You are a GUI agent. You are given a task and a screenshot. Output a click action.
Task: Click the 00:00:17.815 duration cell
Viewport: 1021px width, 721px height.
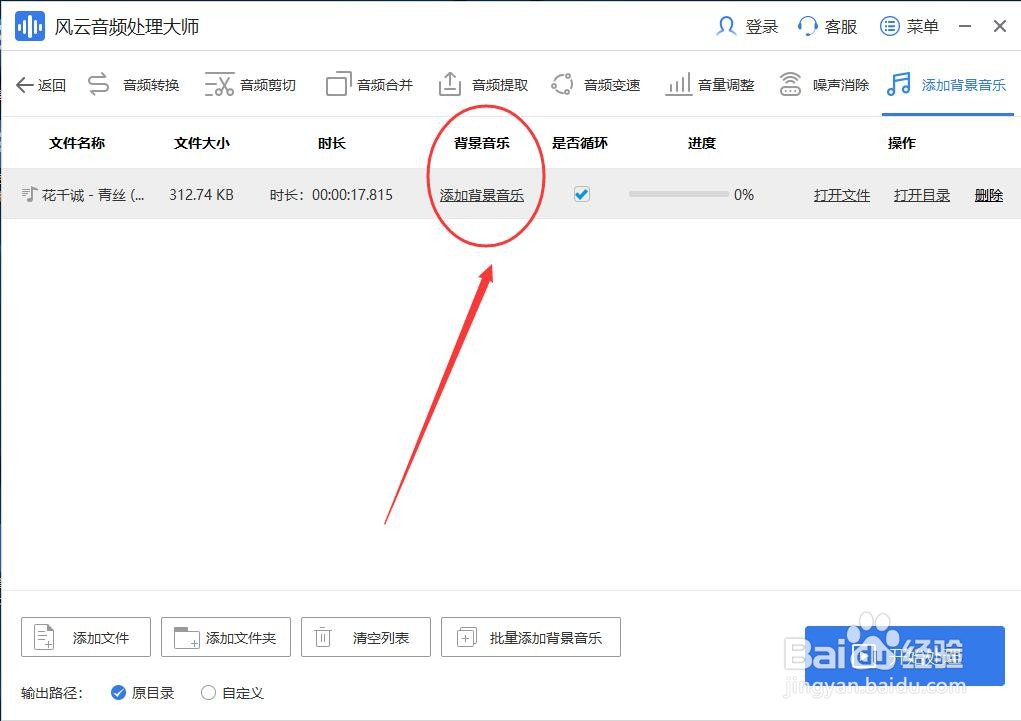pos(352,195)
